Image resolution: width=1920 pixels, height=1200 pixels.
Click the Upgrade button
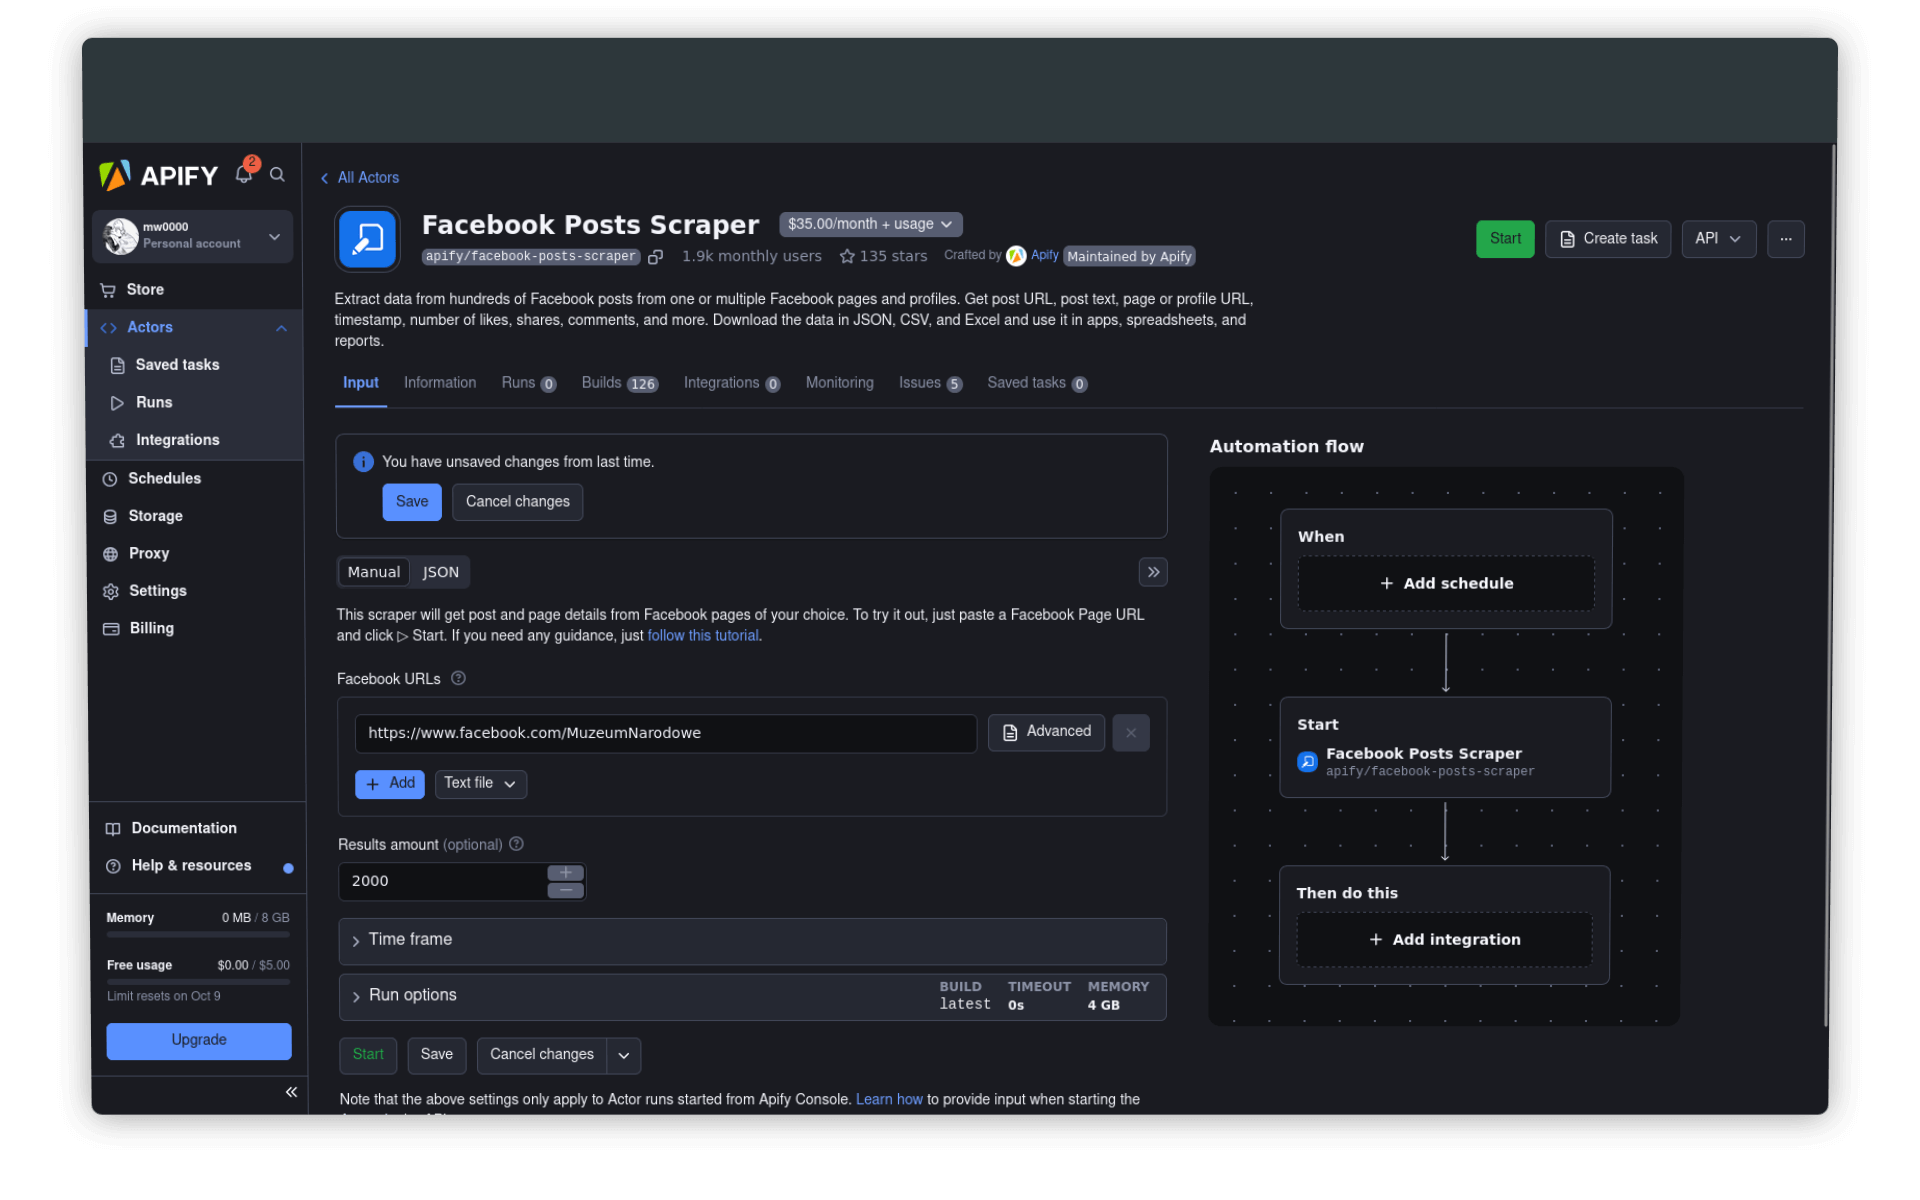[199, 1040]
